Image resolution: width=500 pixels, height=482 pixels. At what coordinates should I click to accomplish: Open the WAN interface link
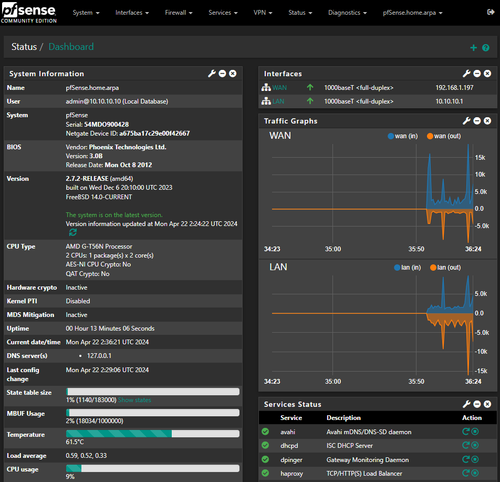[x=279, y=88]
